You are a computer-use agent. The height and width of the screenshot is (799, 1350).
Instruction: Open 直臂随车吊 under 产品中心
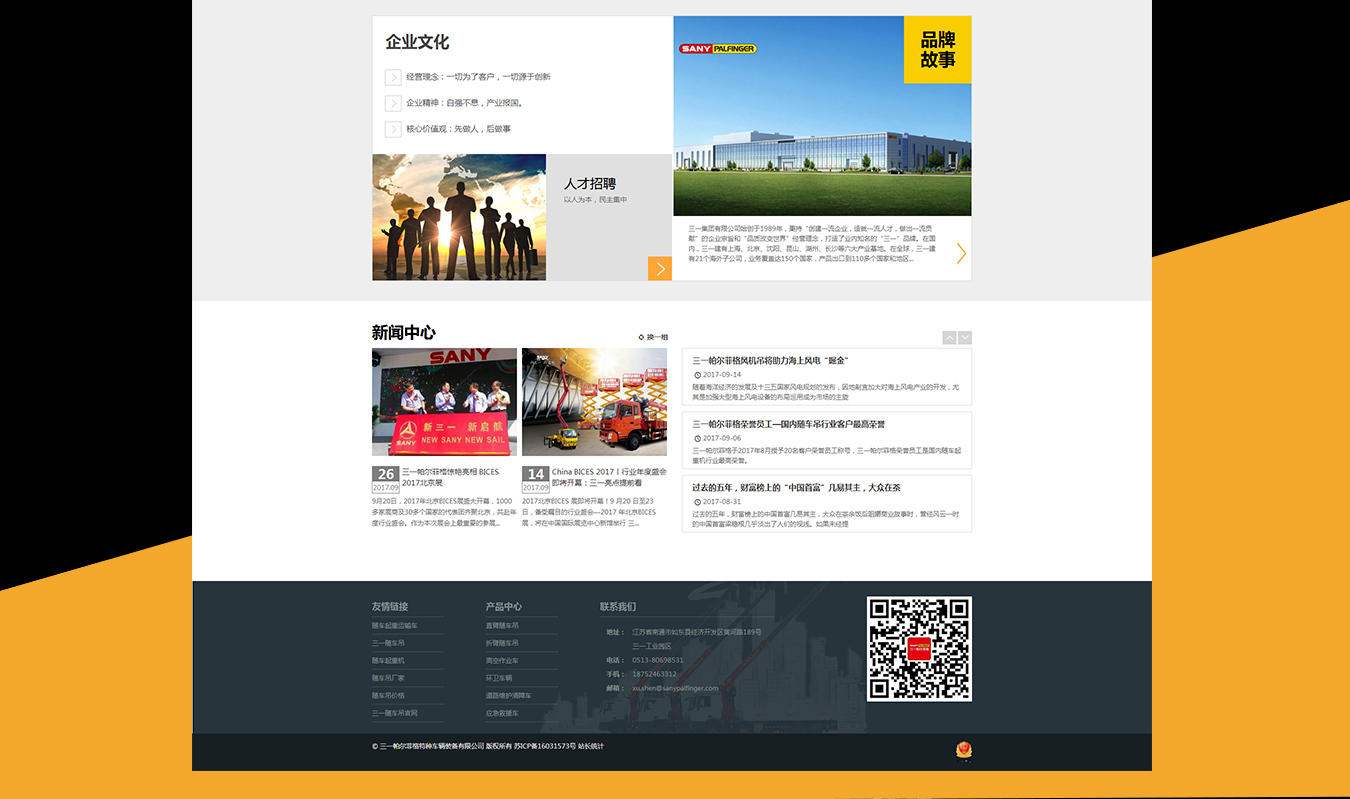tap(502, 626)
